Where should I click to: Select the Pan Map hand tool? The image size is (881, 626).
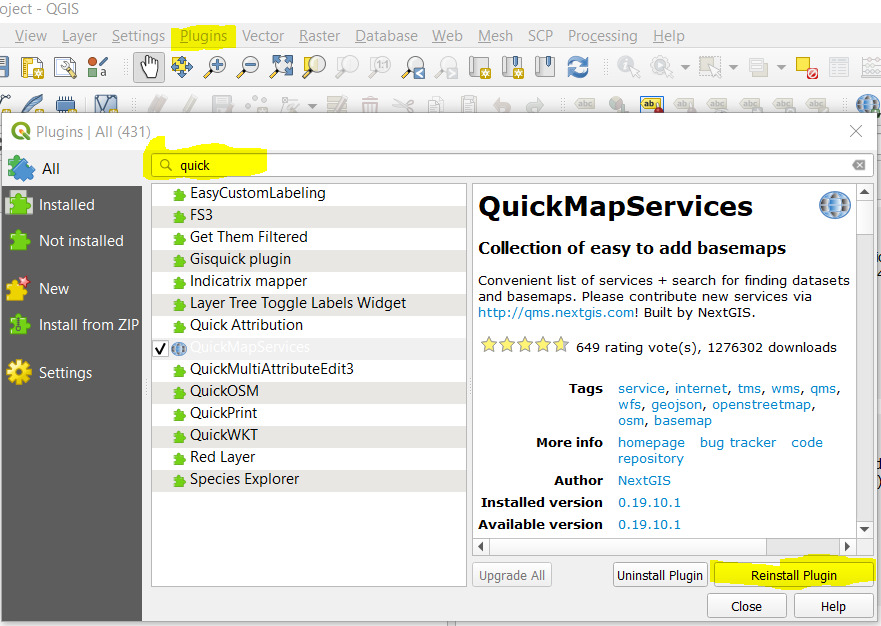pos(149,67)
